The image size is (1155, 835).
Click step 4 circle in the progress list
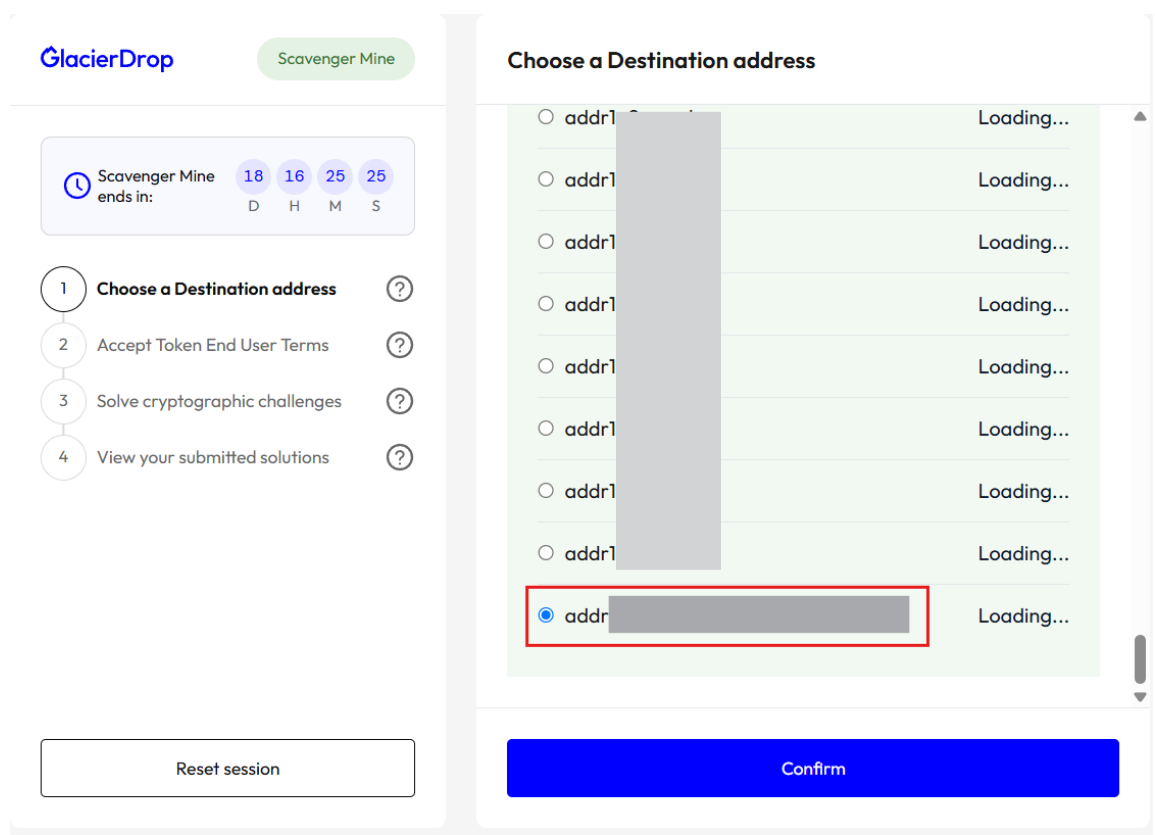pos(63,457)
